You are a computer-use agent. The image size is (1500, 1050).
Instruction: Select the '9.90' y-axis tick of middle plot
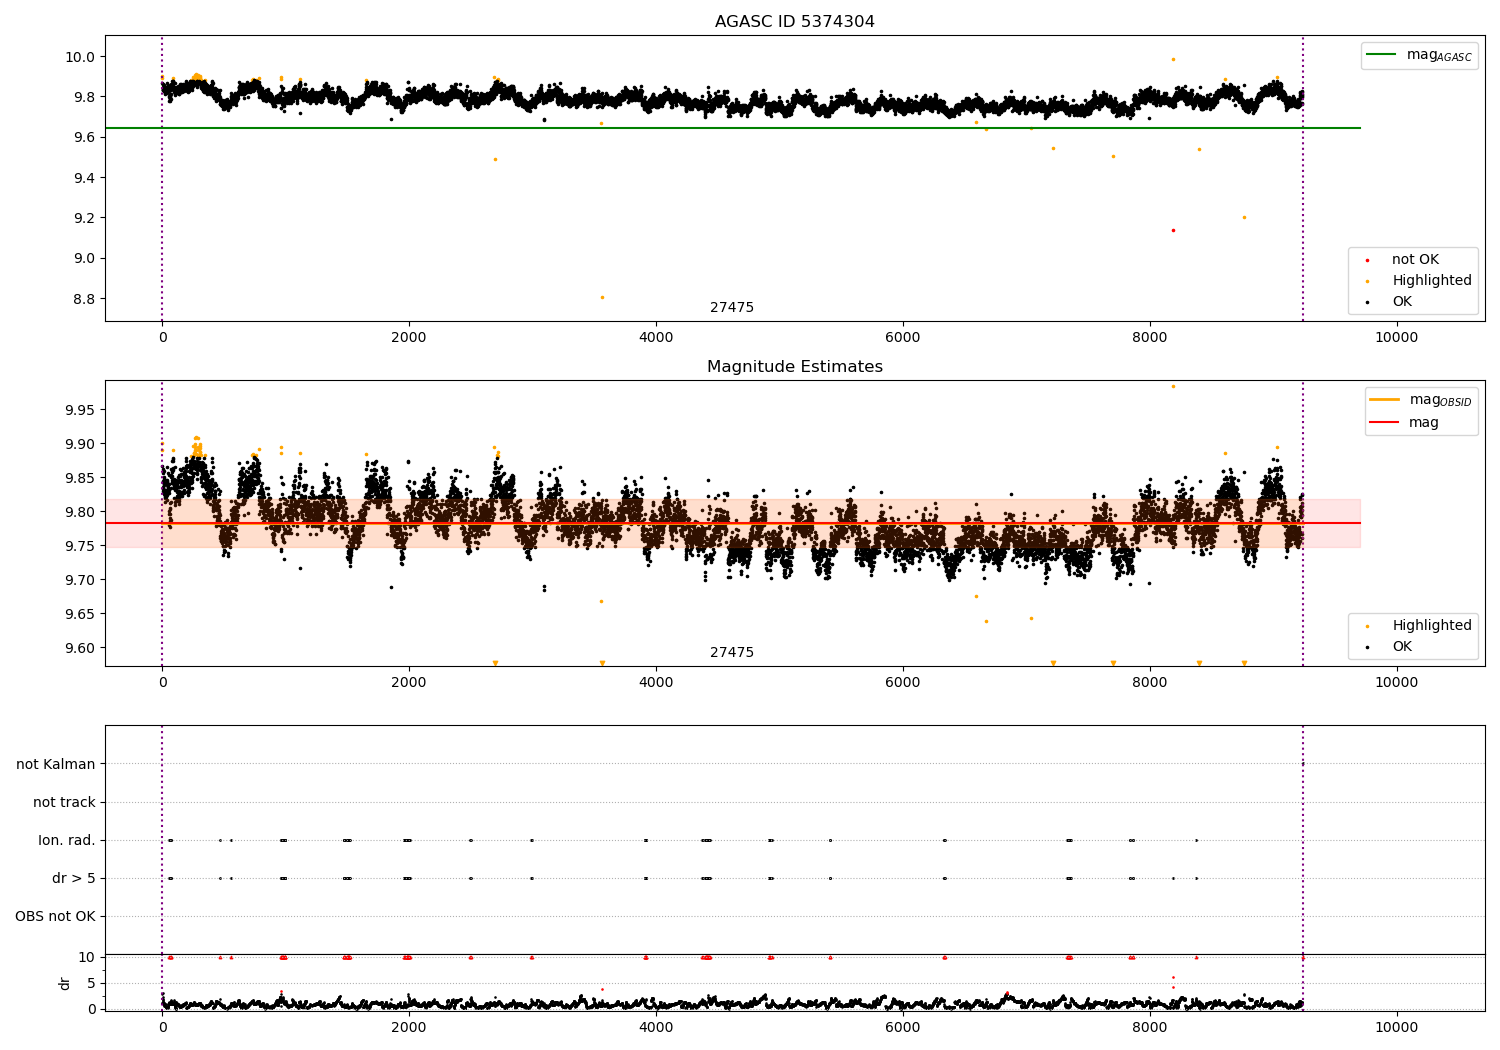pyautogui.click(x=80, y=444)
